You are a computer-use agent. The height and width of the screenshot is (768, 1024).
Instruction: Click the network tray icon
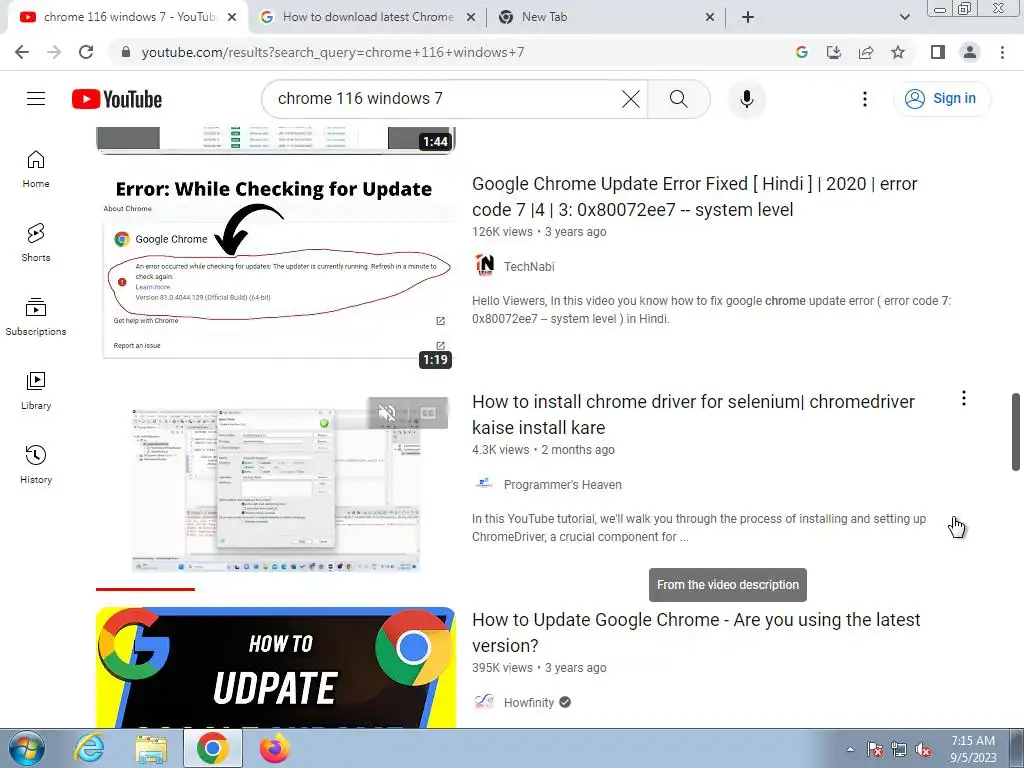click(x=899, y=750)
